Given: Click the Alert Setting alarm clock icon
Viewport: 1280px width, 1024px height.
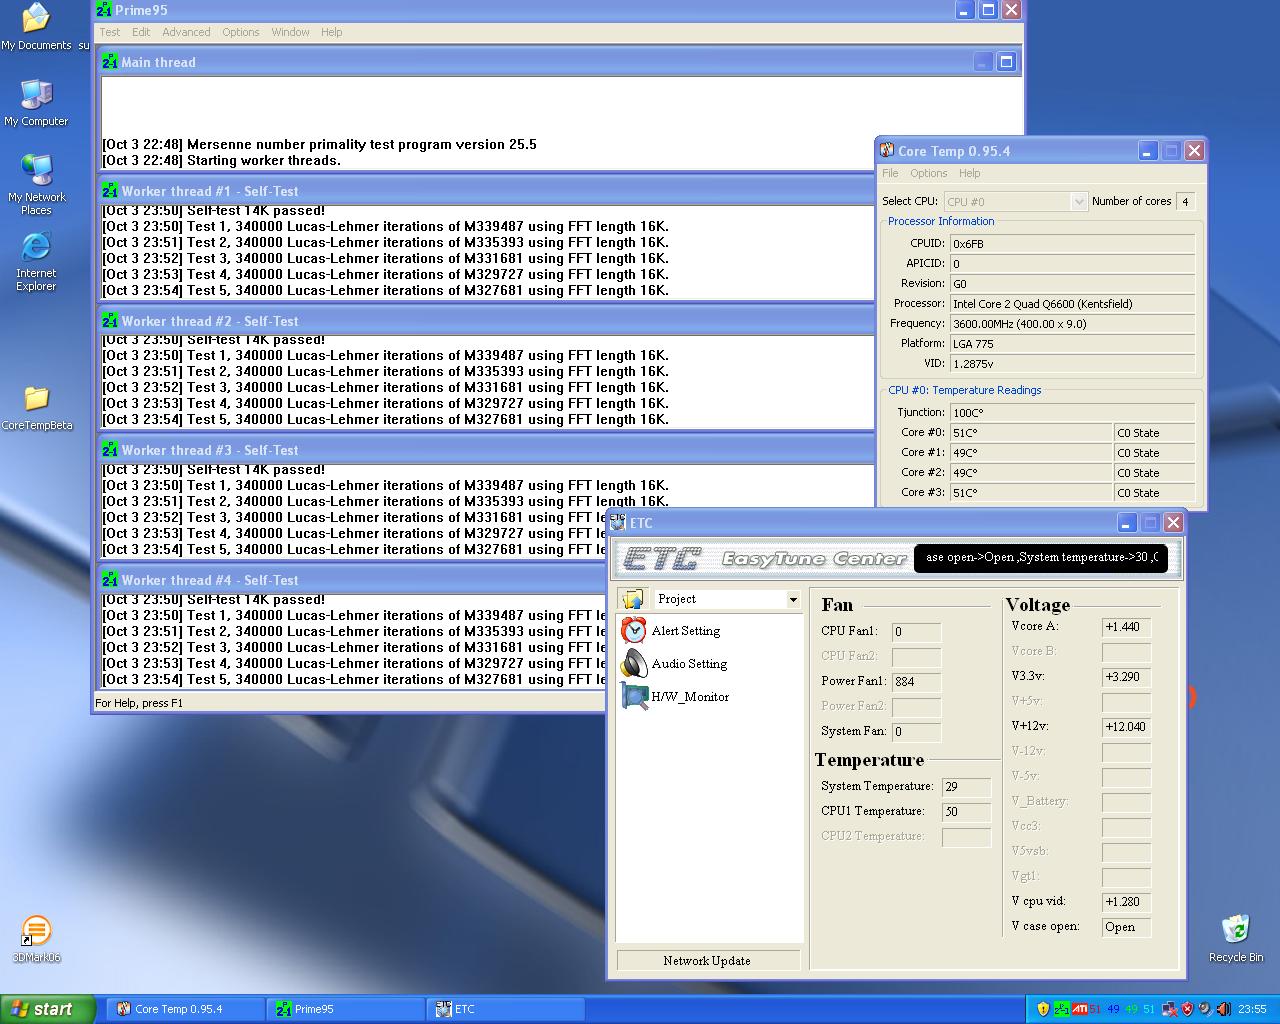Looking at the screenshot, I should pyautogui.click(x=633, y=631).
